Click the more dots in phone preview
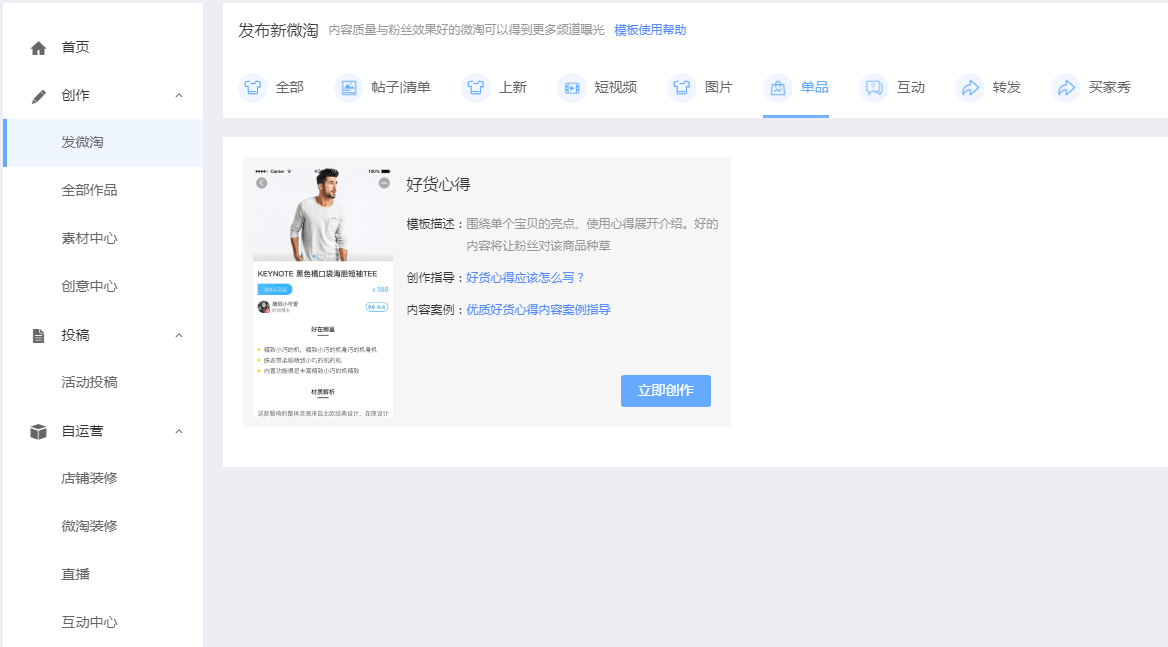Screen dimensions: 1168x647 [384, 183]
